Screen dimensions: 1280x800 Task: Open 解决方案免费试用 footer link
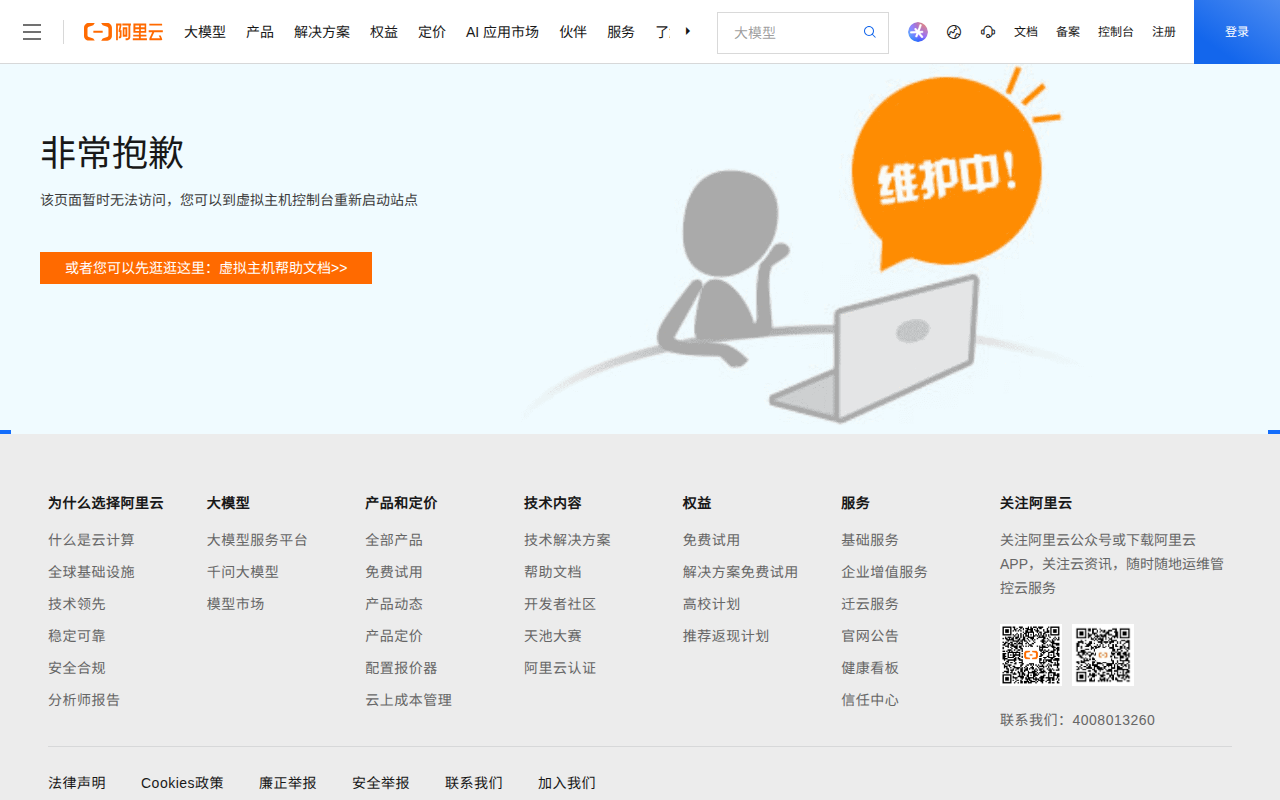coord(740,572)
